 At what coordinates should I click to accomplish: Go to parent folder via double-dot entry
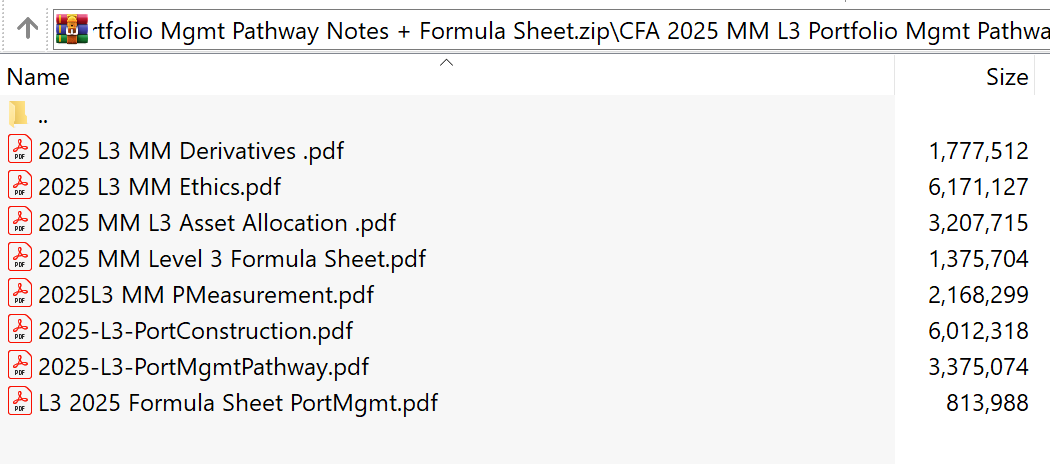coord(43,115)
